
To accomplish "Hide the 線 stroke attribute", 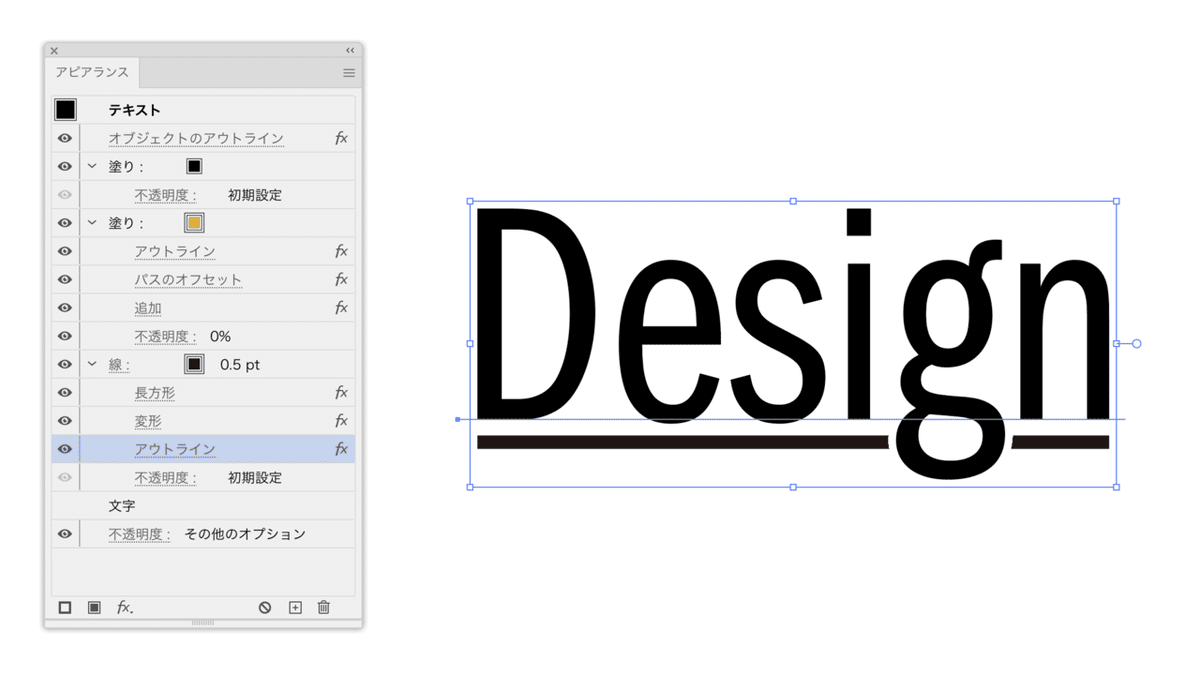I will (x=65, y=364).
